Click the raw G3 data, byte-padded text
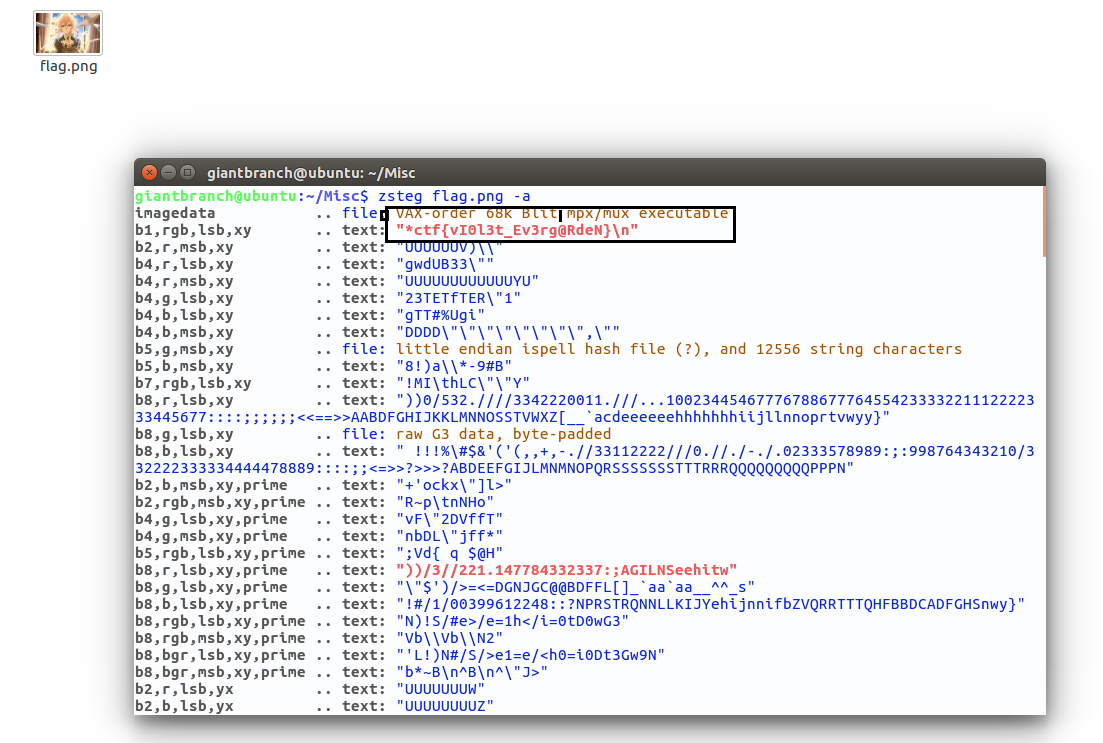Image resolution: width=1103 pixels, height=743 pixels. pos(504,434)
